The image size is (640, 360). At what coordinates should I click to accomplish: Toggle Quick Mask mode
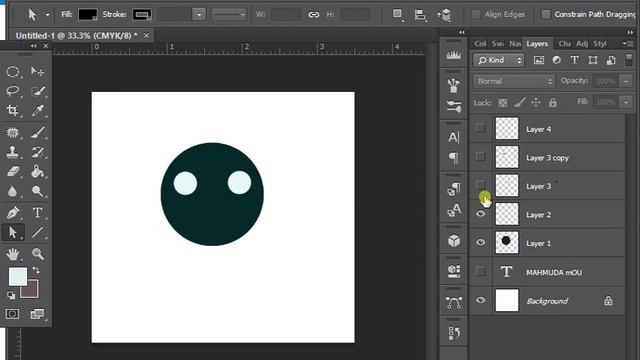[x=12, y=314]
